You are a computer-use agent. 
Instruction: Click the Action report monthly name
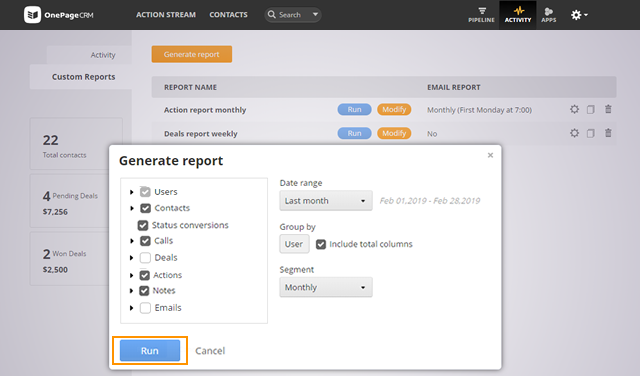[205, 110]
